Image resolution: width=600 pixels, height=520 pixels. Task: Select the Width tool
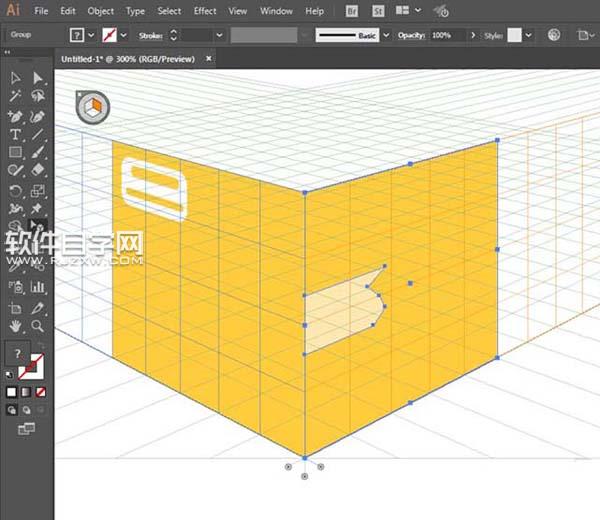(x=15, y=209)
